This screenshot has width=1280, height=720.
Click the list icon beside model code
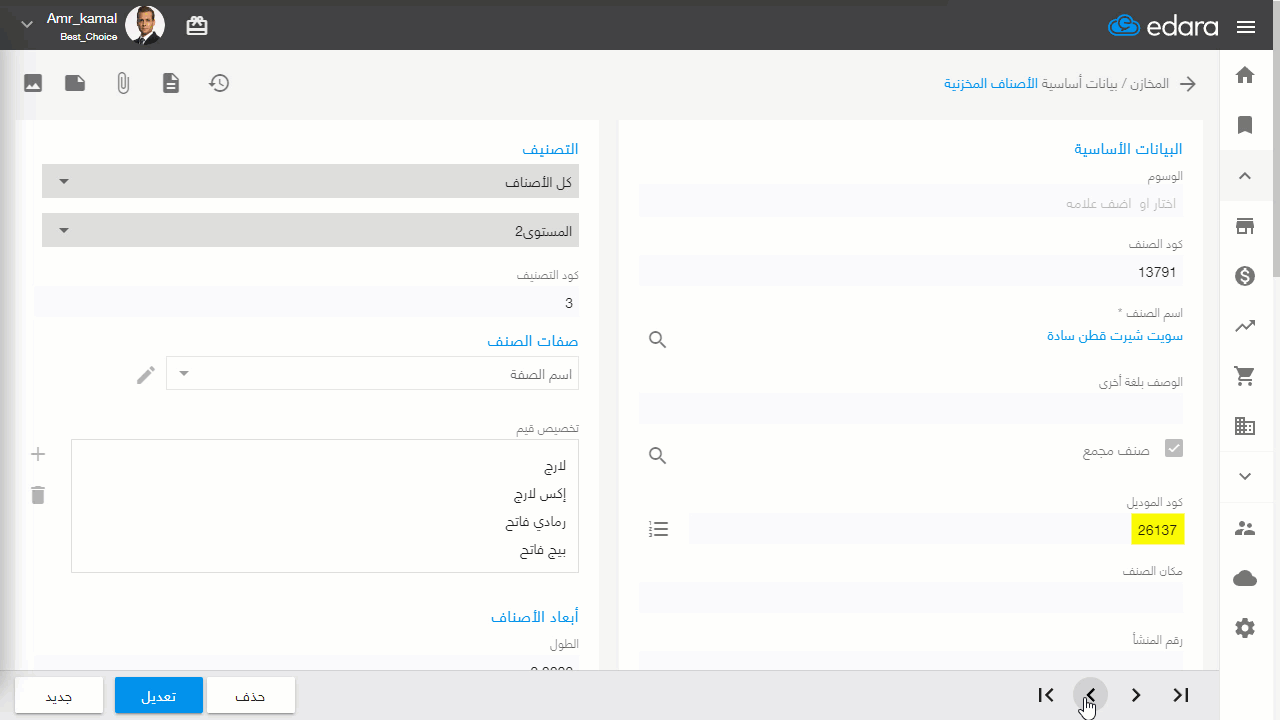[x=658, y=529]
